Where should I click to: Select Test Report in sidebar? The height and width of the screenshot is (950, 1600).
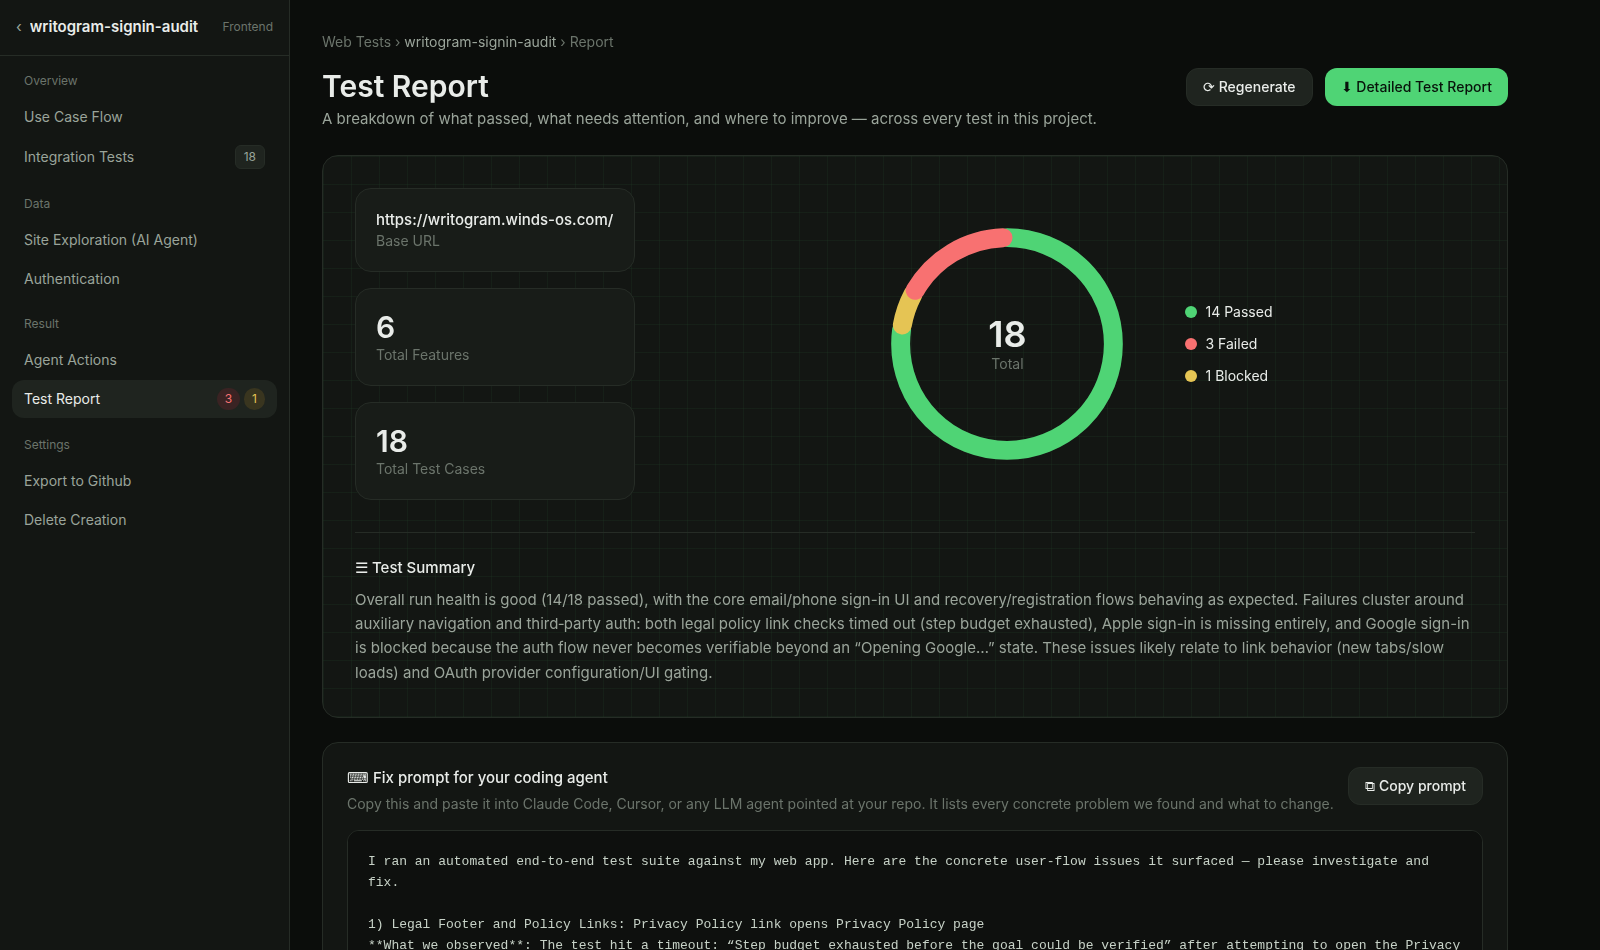point(144,399)
